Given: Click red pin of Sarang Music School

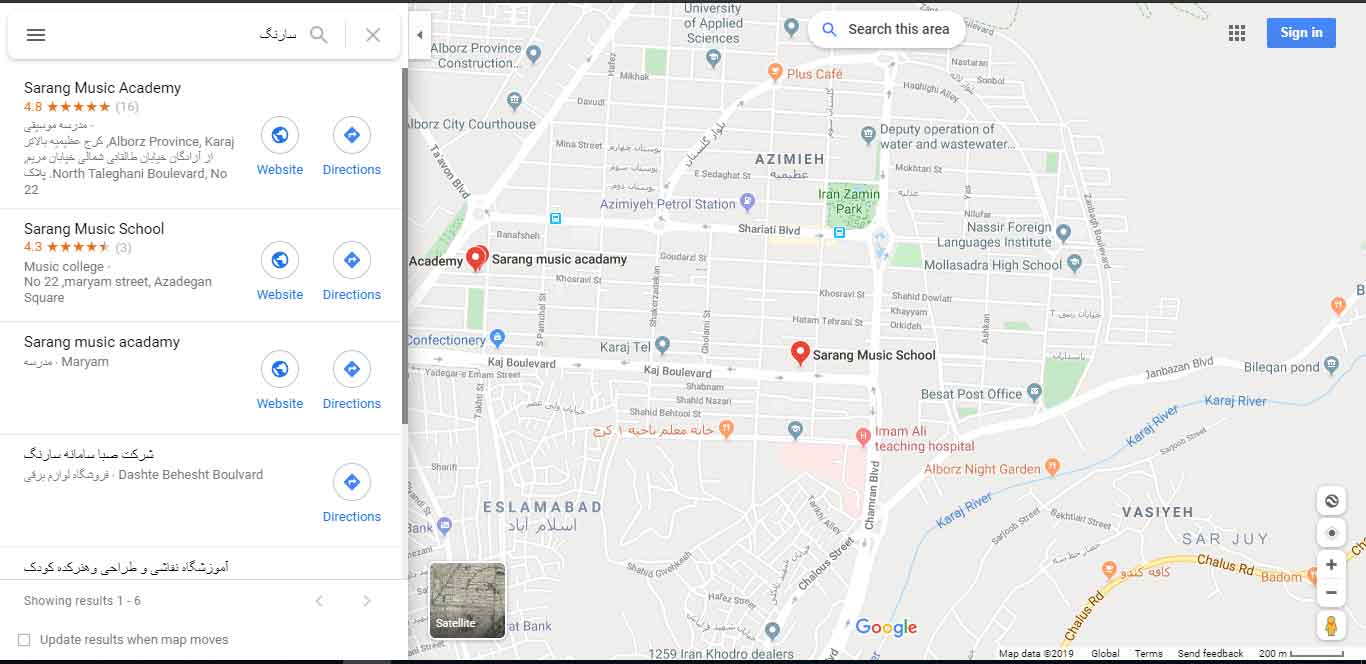Looking at the screenshot, I should click(x=800, y=353).
